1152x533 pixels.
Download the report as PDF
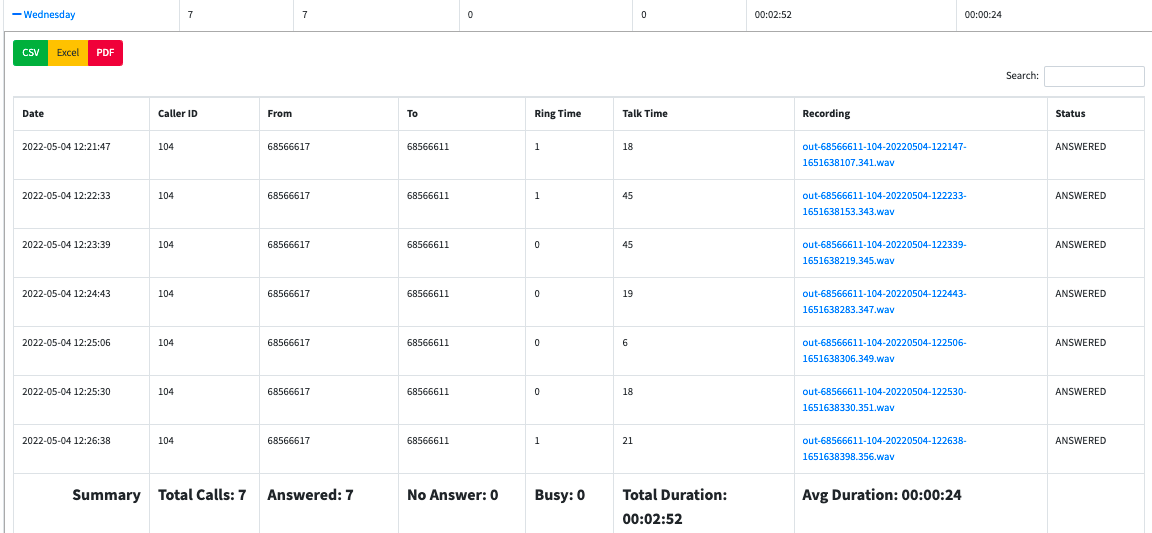(x=105, y=53)
